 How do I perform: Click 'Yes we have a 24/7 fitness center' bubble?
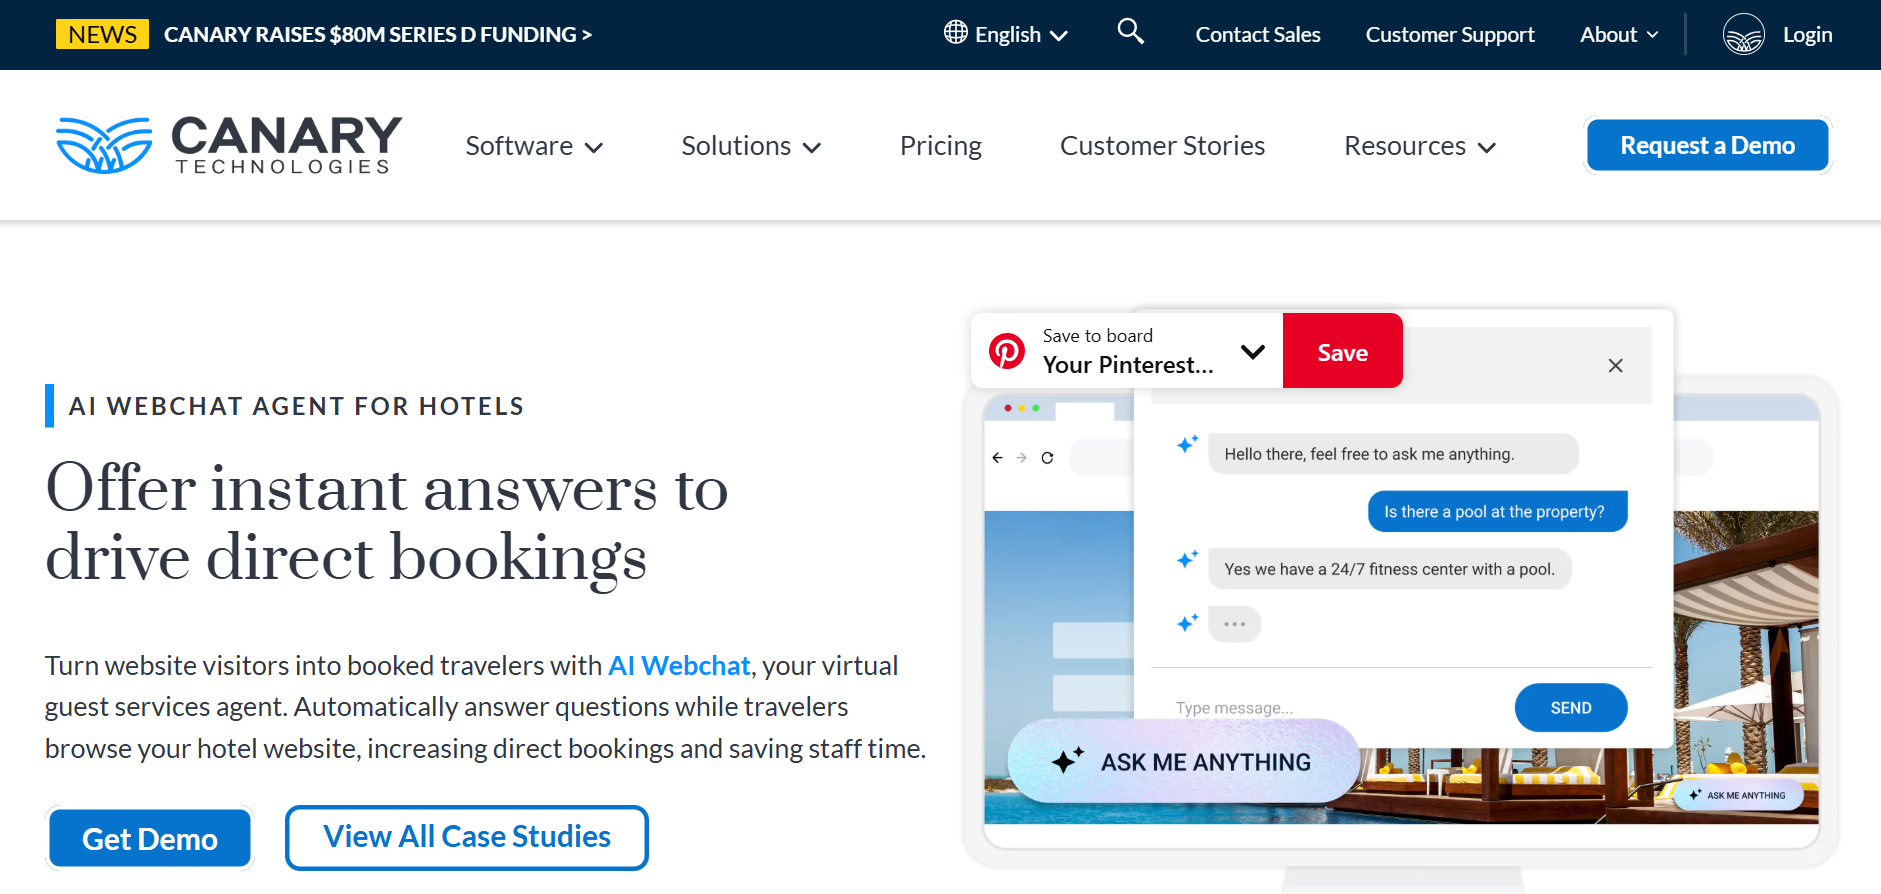tap(1389, 569)
